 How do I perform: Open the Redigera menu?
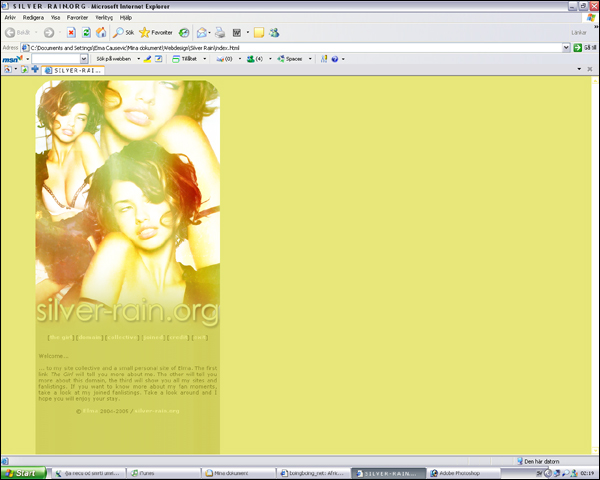pos(33,18)
